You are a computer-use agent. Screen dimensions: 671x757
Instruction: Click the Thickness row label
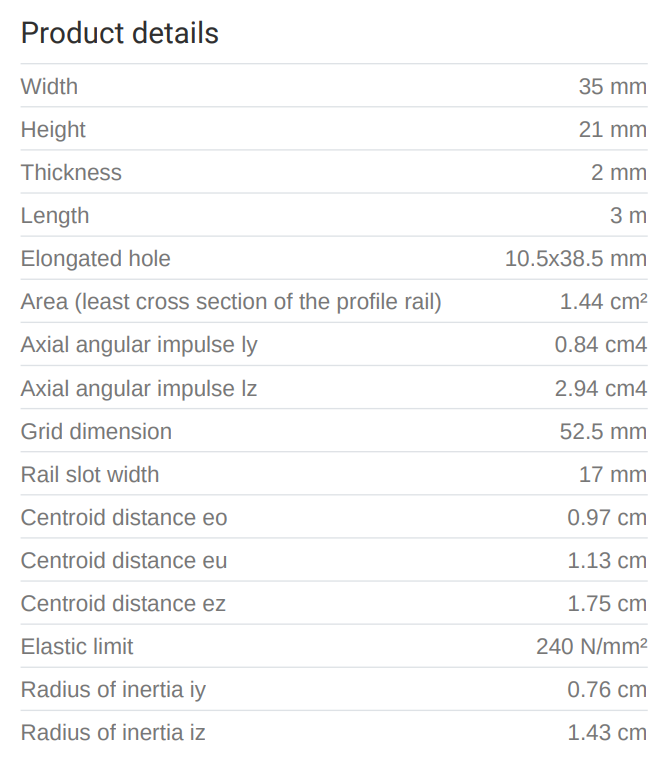coord(71,172)
